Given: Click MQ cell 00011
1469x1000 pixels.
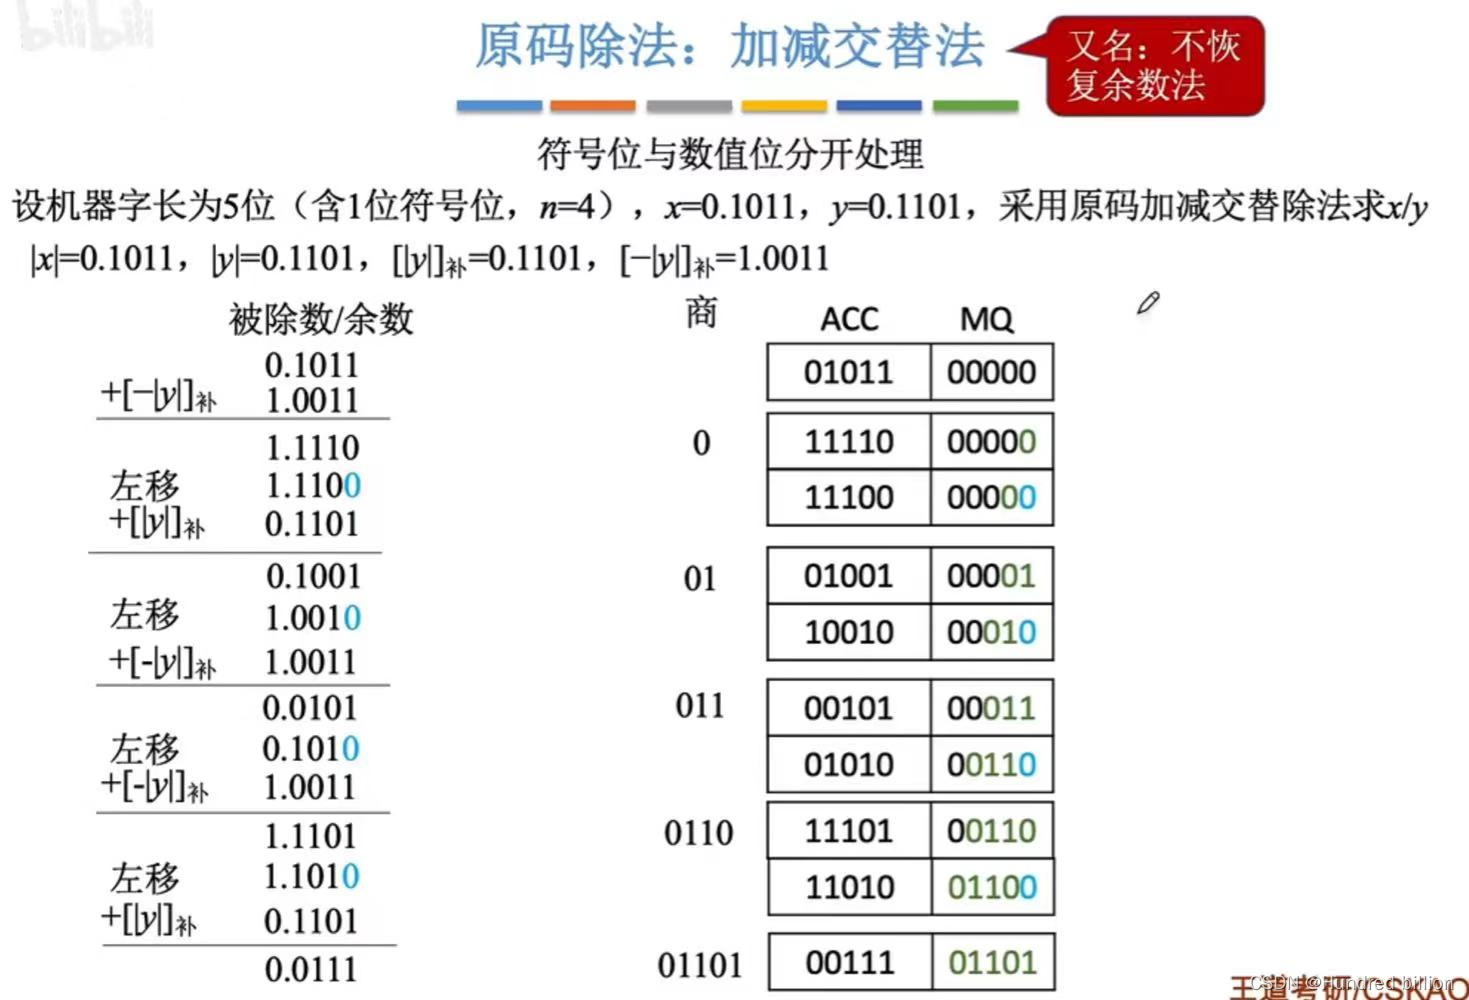Looking at the screenshot, I should 992,708.
